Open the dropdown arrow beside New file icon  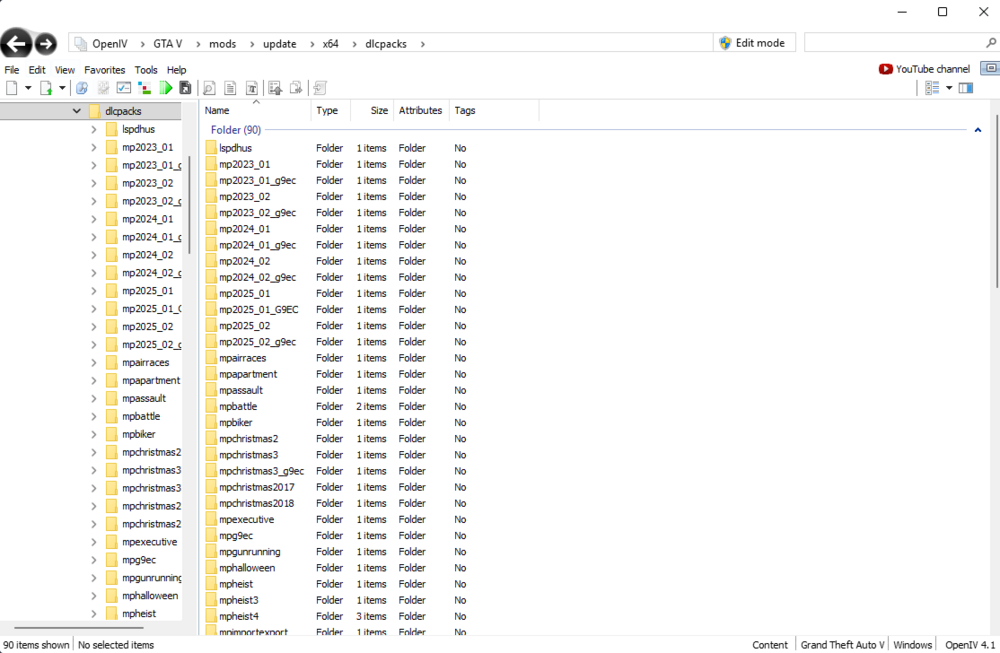tap(28, 88)
